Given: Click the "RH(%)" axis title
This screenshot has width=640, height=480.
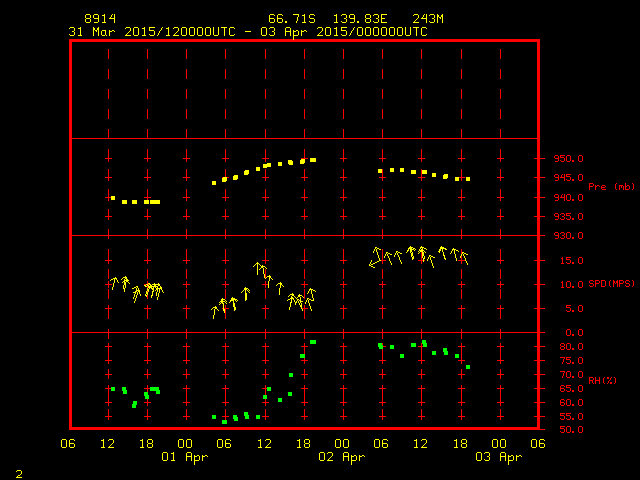Looking at the screenshot, I should pyautogui.click(x=602, y=380).
